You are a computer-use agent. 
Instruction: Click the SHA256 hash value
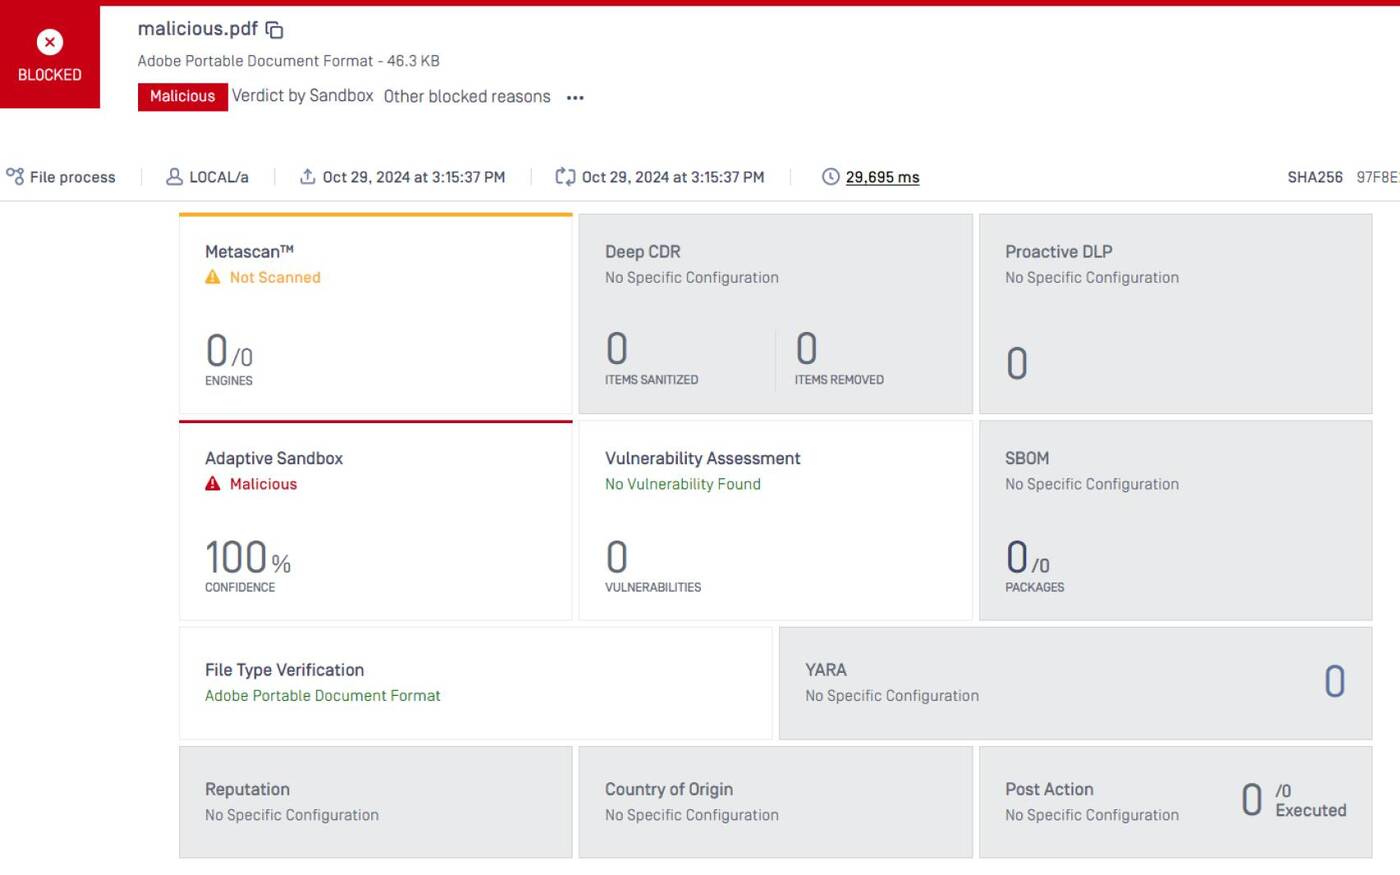(1377, 177)
